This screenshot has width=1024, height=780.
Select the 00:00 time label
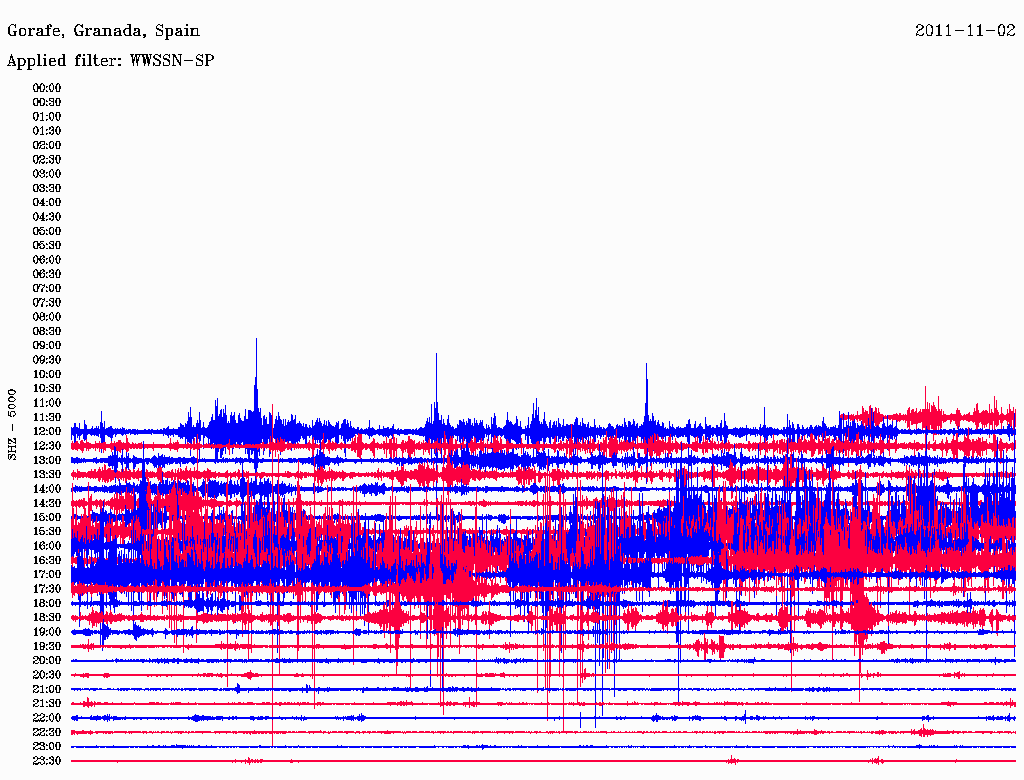(47, 88)
